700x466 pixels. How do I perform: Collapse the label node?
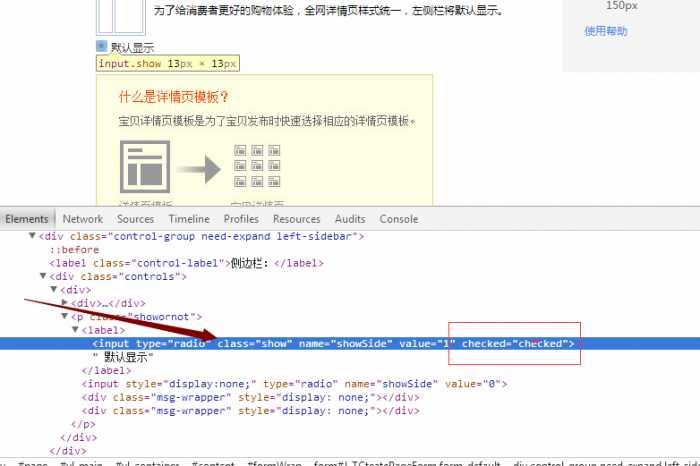[75, 329]
